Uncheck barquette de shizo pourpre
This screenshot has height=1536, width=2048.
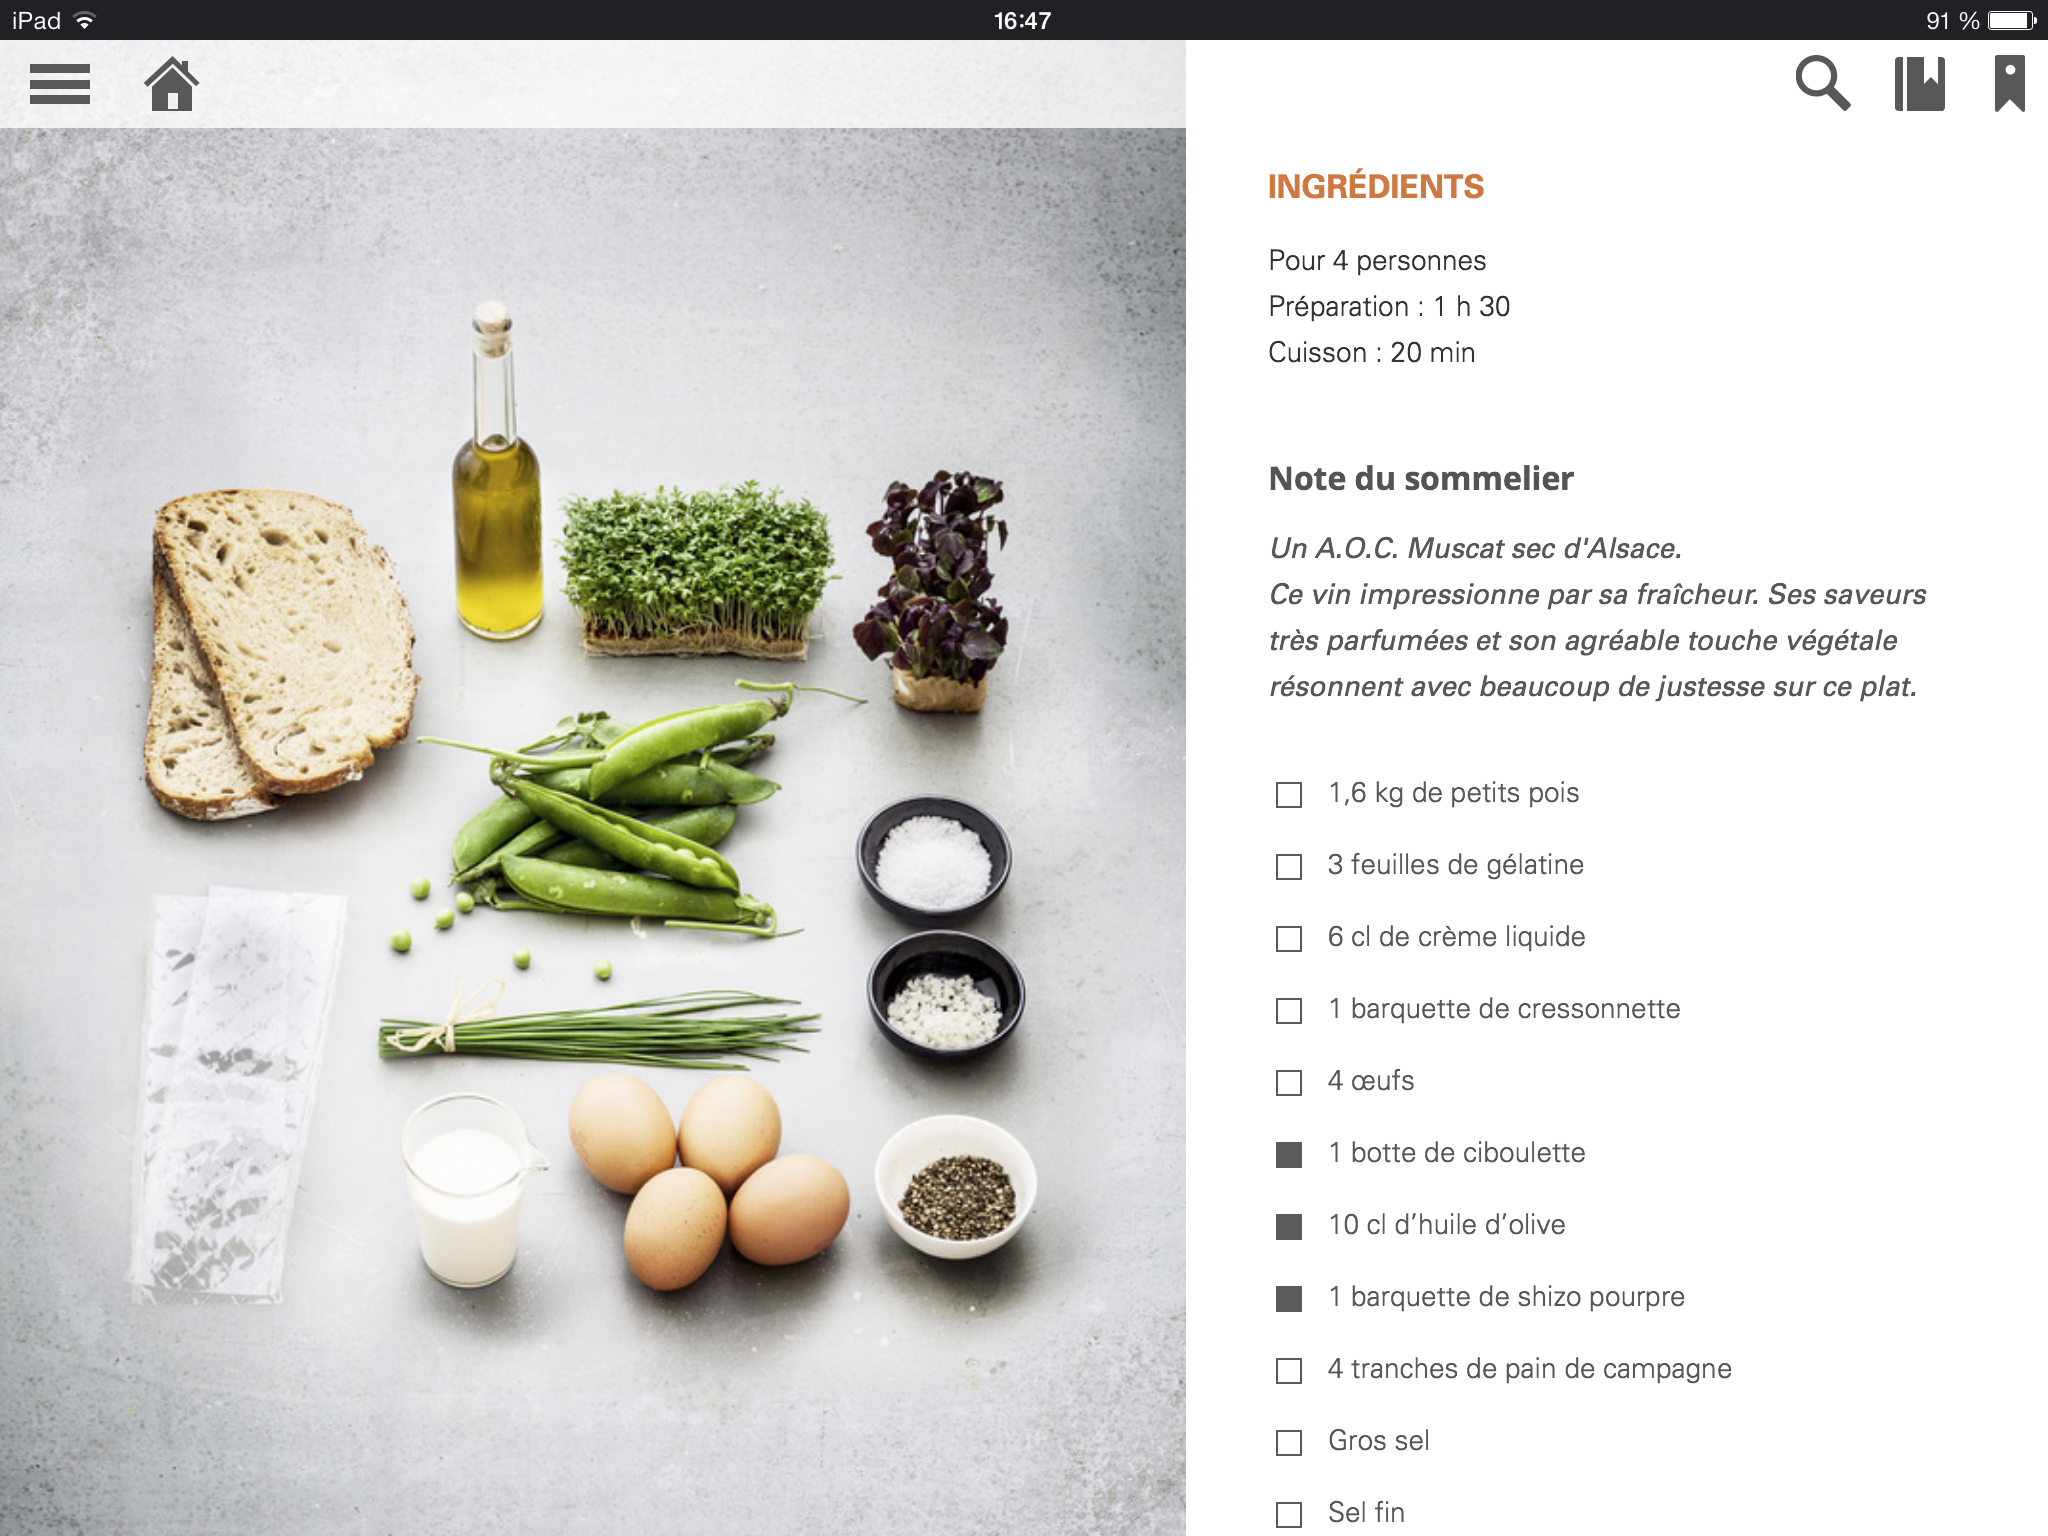[x=1289, y=1299]
